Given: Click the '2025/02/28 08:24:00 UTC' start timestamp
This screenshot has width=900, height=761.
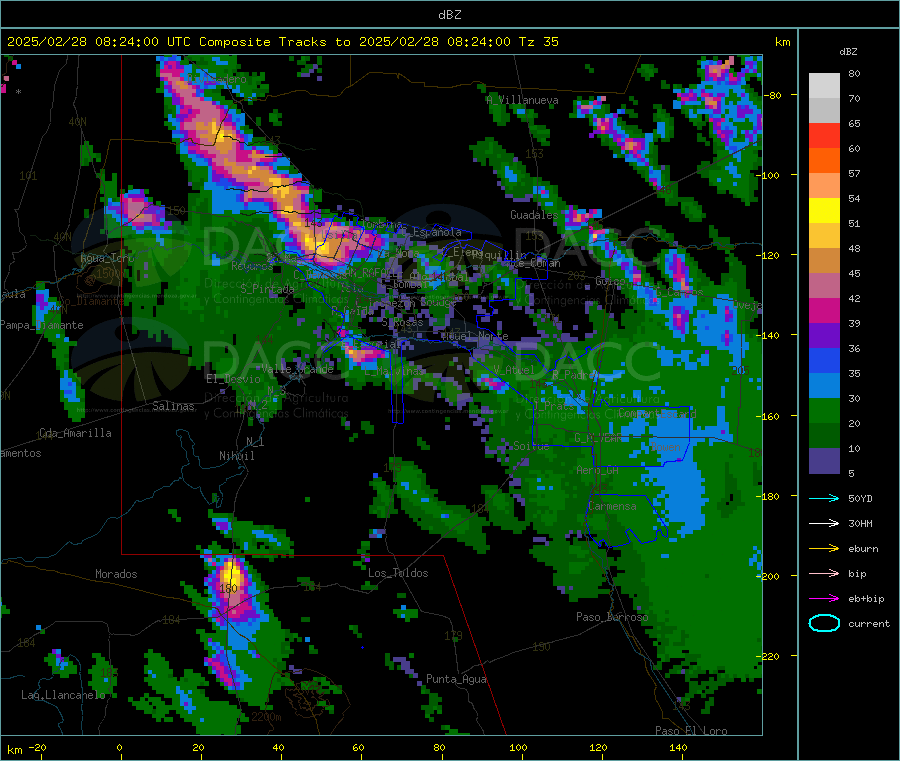Looking at the screenshot, I should (91, 42).
